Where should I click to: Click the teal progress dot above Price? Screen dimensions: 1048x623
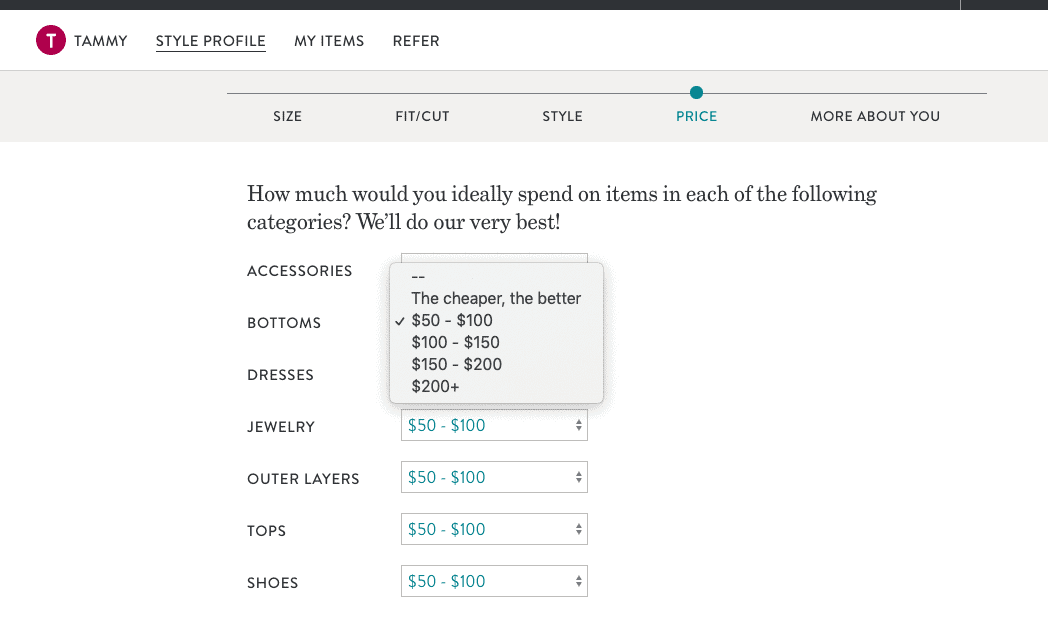[696, 92]
